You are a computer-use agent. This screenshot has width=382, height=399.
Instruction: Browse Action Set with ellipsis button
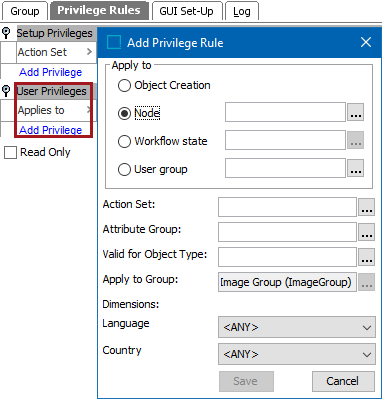pos(367,207)
